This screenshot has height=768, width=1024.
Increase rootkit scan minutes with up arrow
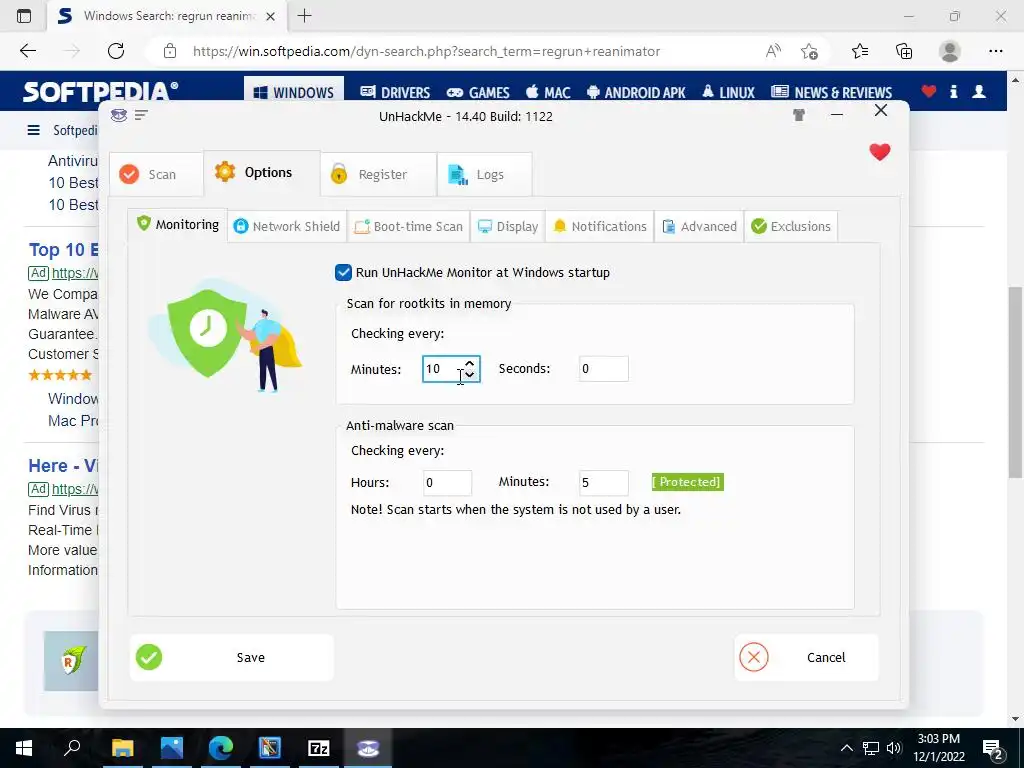click(470, 363)
